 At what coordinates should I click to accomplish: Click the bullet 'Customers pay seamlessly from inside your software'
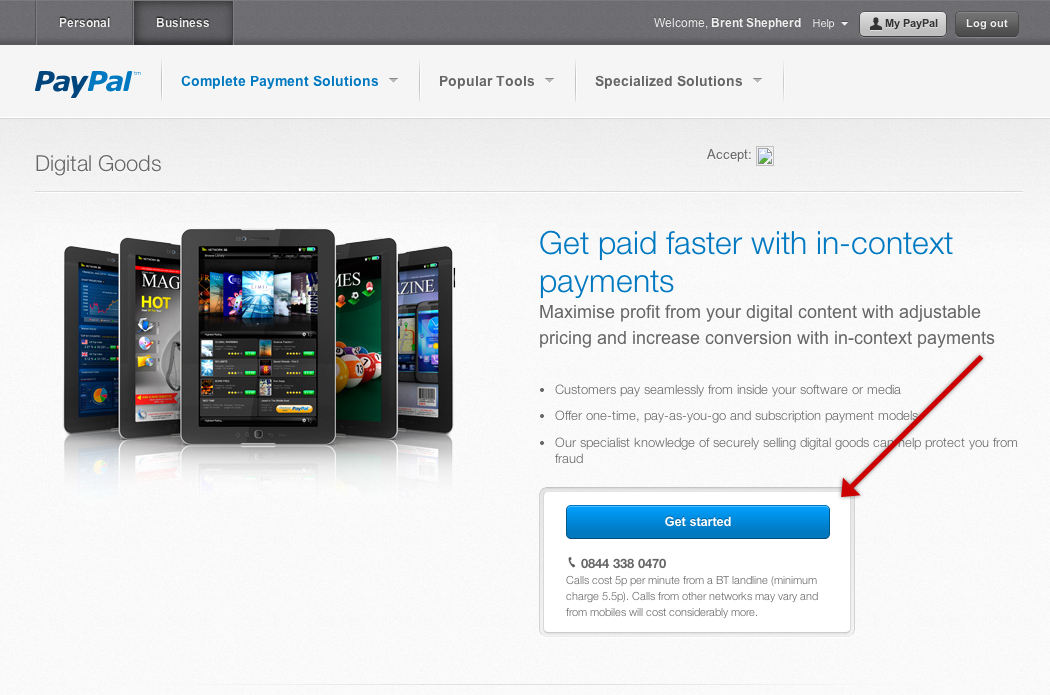click(x=727, y=390)
